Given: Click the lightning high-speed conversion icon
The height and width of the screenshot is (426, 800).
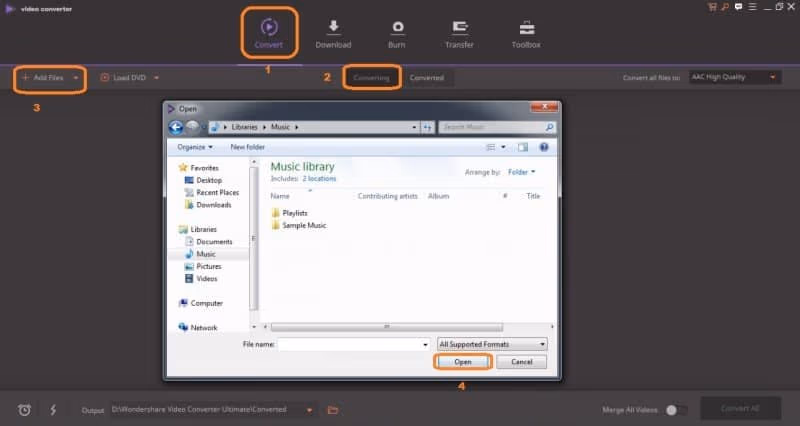Looking at the screenshot, I should tap(53, 410).
